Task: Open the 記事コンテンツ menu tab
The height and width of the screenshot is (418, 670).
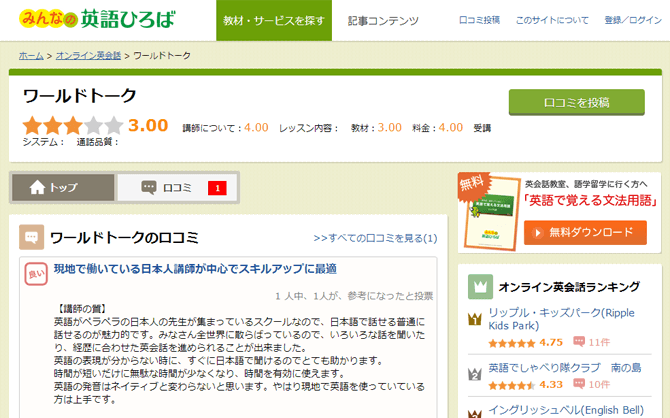Action: coord(383,21)
